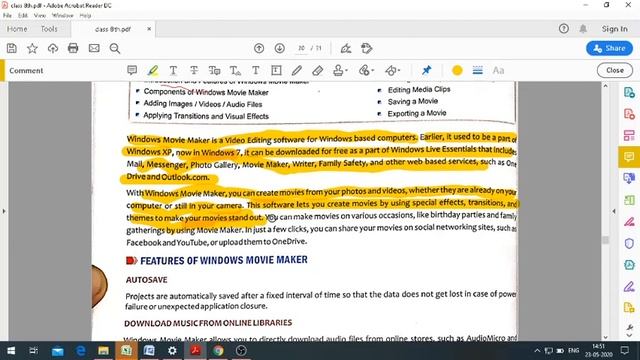
Task: Open Microsoft Edge from taskbar
Action: click(80, 351)
